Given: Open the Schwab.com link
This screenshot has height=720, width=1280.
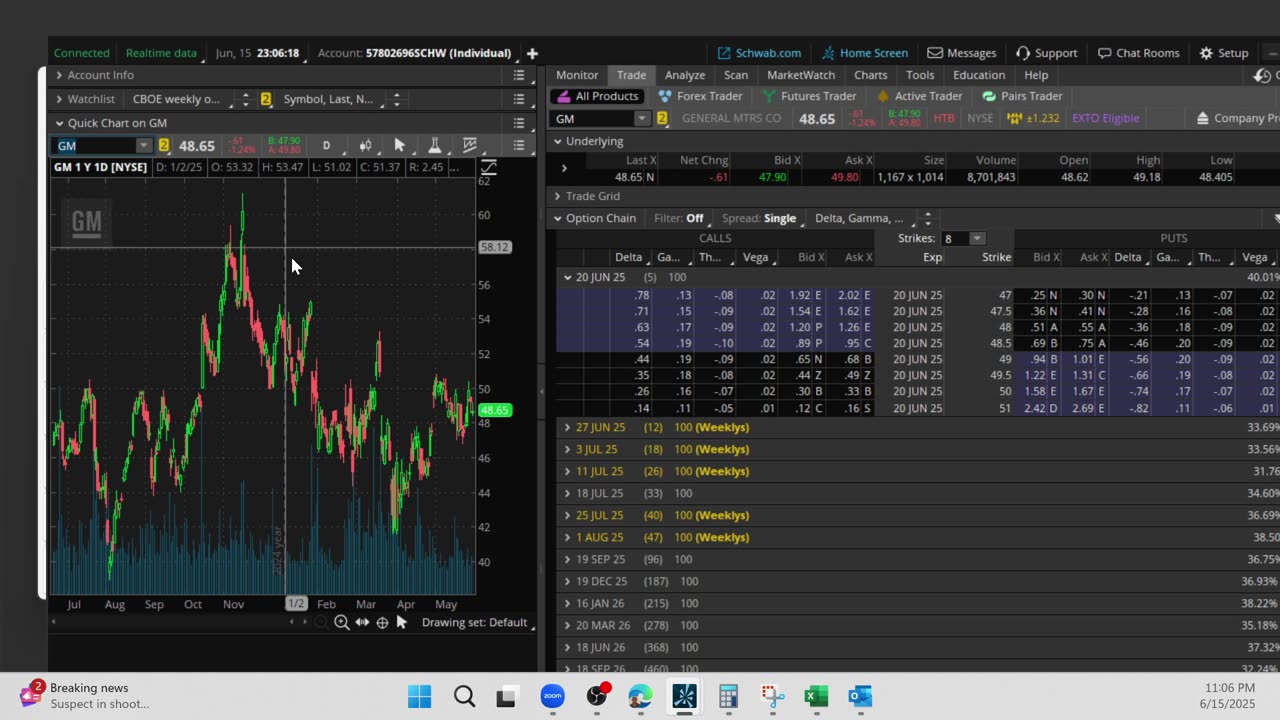Looking at the screenshot, I should click(x=759, y=53).
